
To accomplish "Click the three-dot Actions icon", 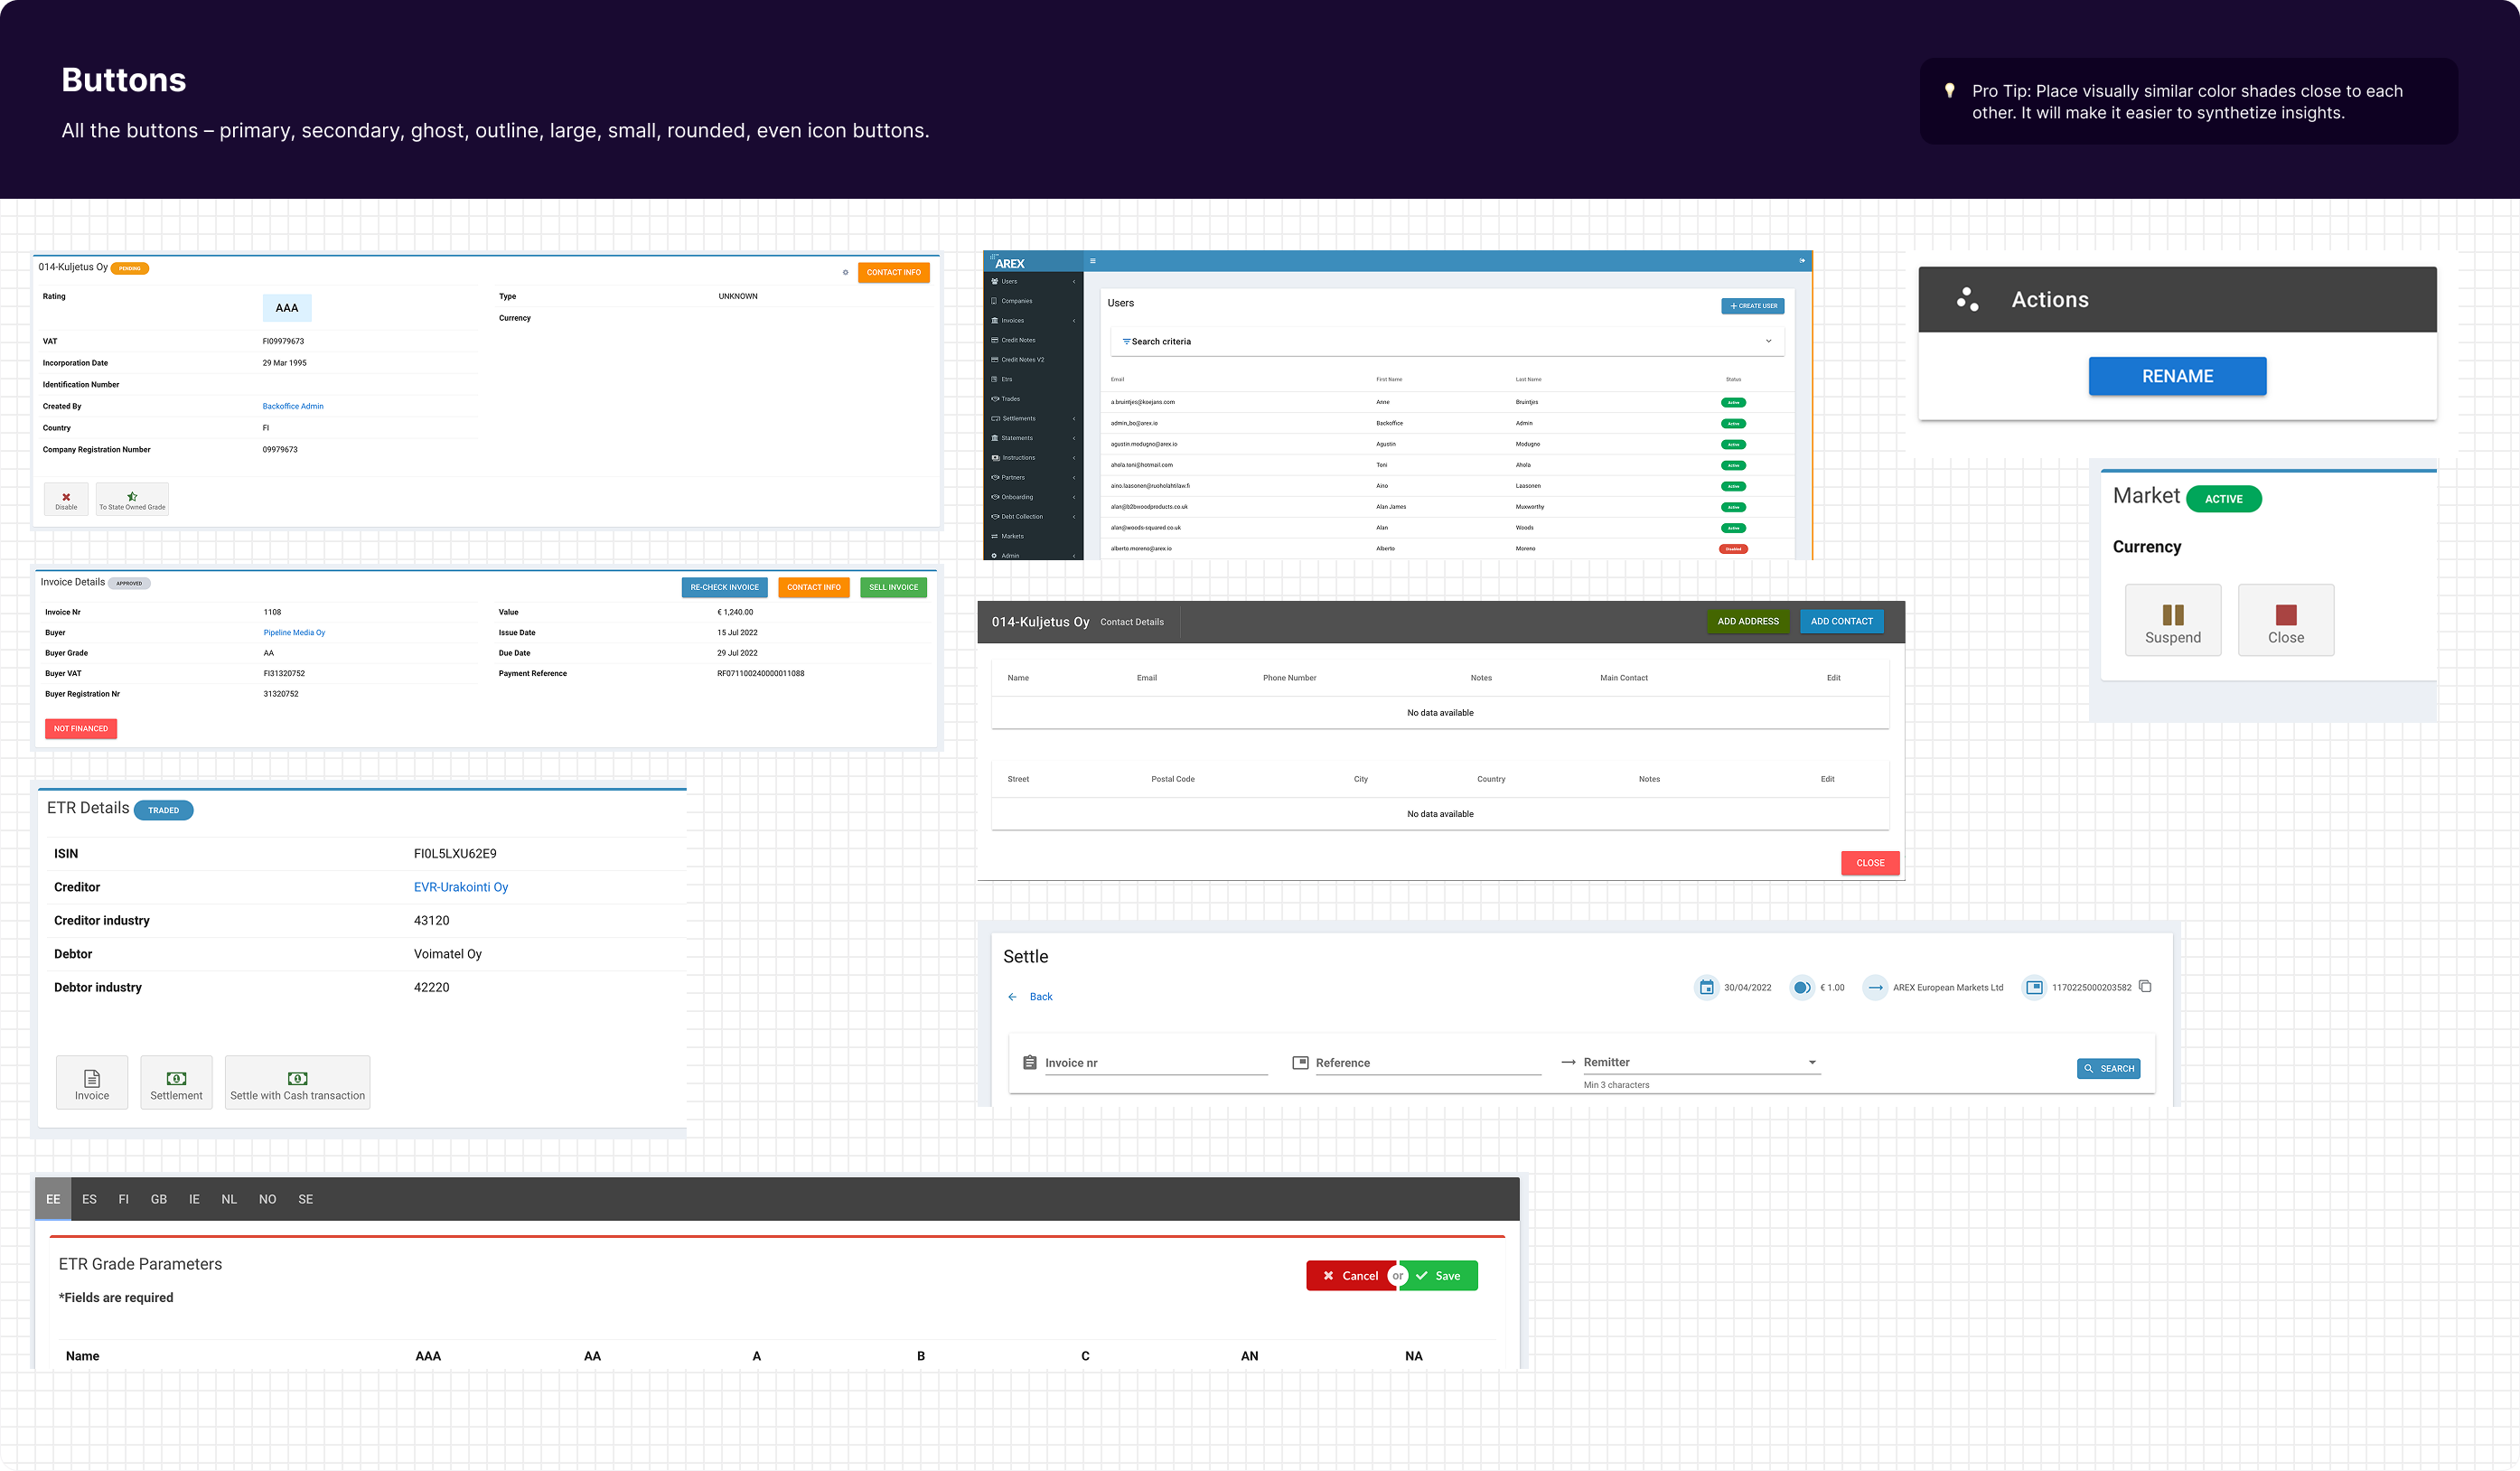I will [1967, 299].
